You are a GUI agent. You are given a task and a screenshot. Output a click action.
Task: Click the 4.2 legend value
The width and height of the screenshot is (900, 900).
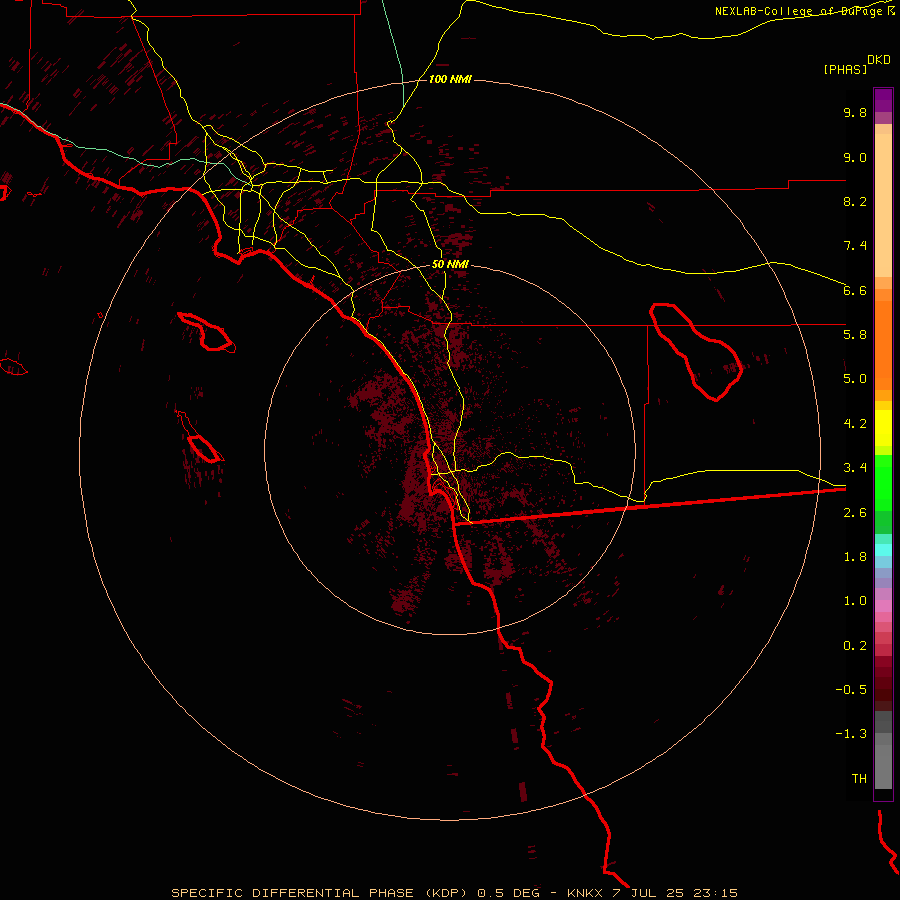855,424
